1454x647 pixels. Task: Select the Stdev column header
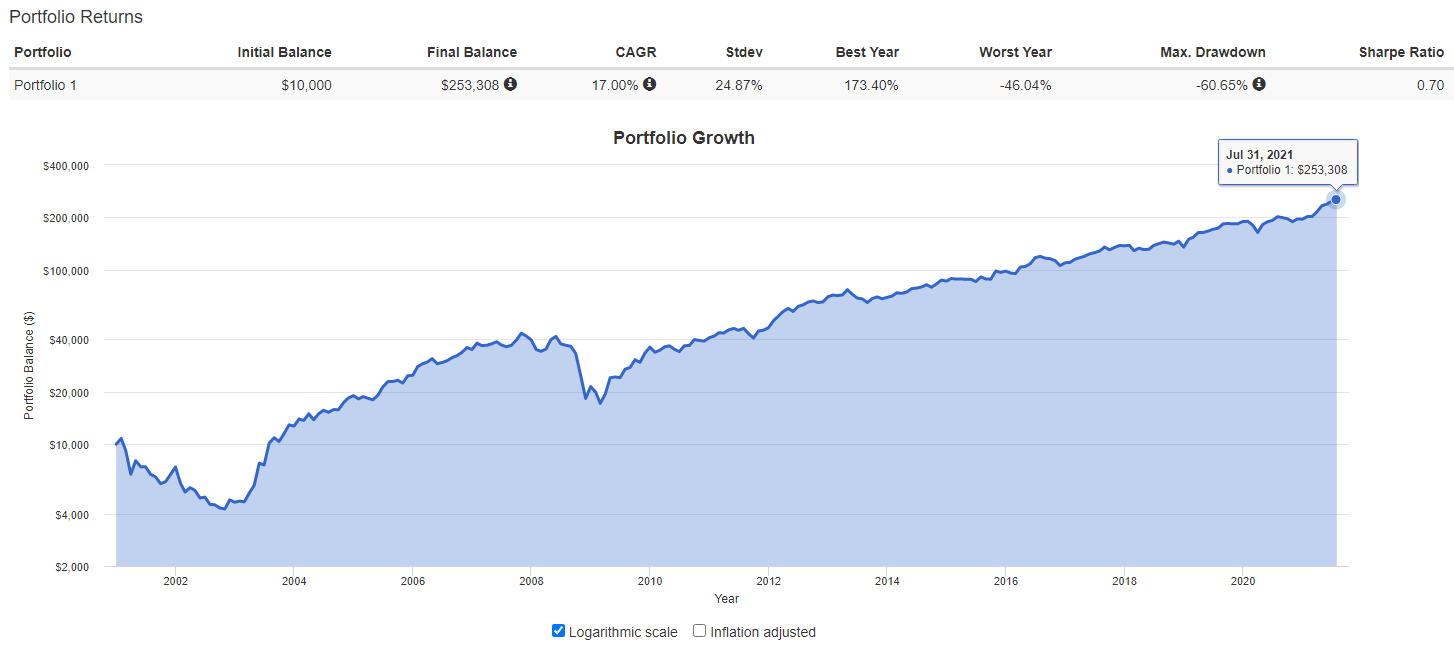tap(743, 52)
